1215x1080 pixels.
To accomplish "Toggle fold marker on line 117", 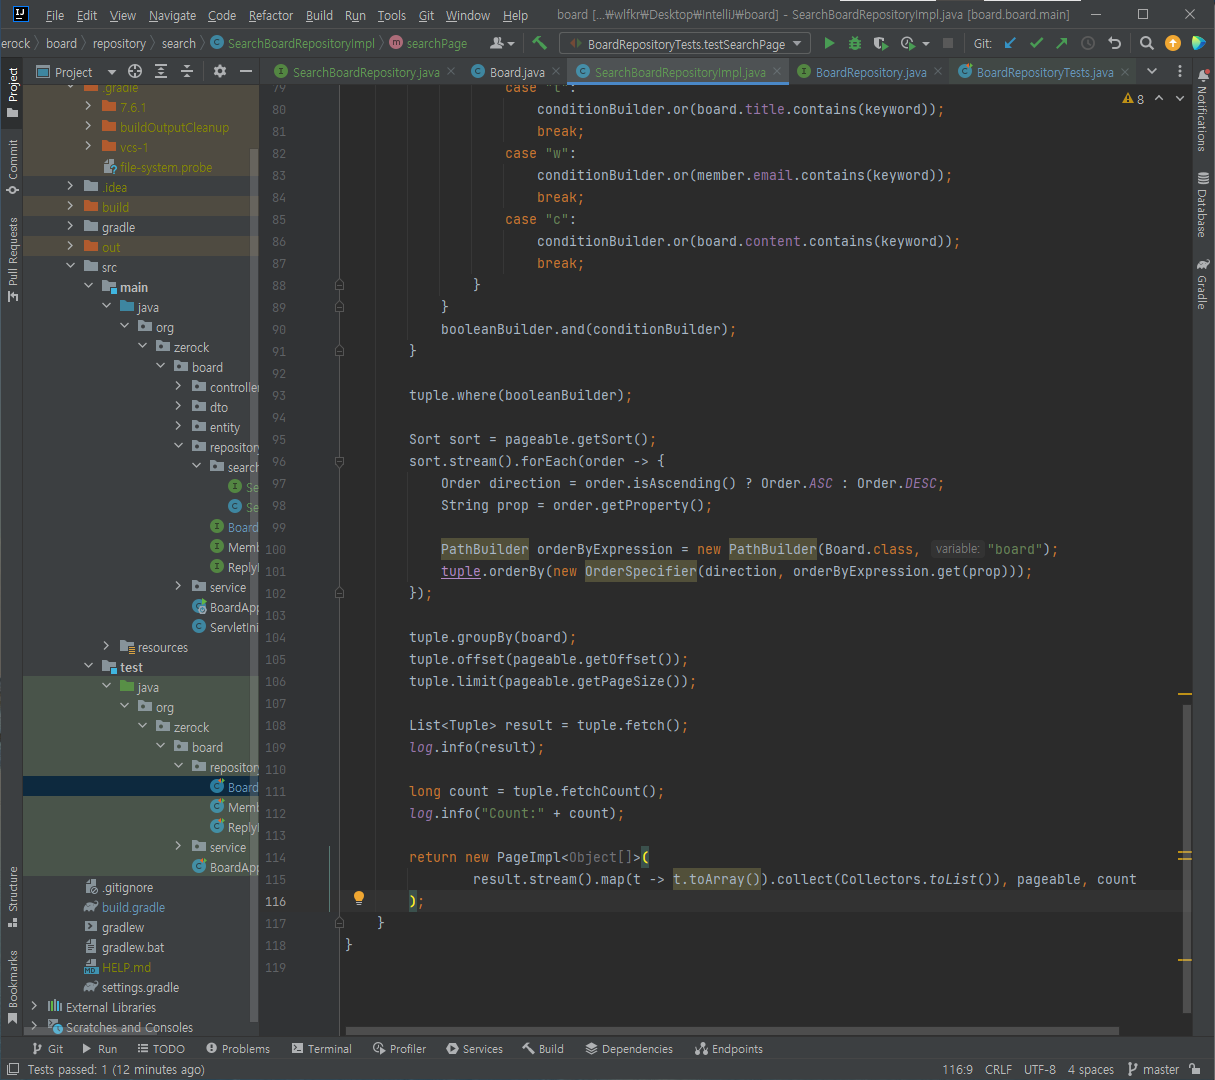I will [x=339, y=923].
